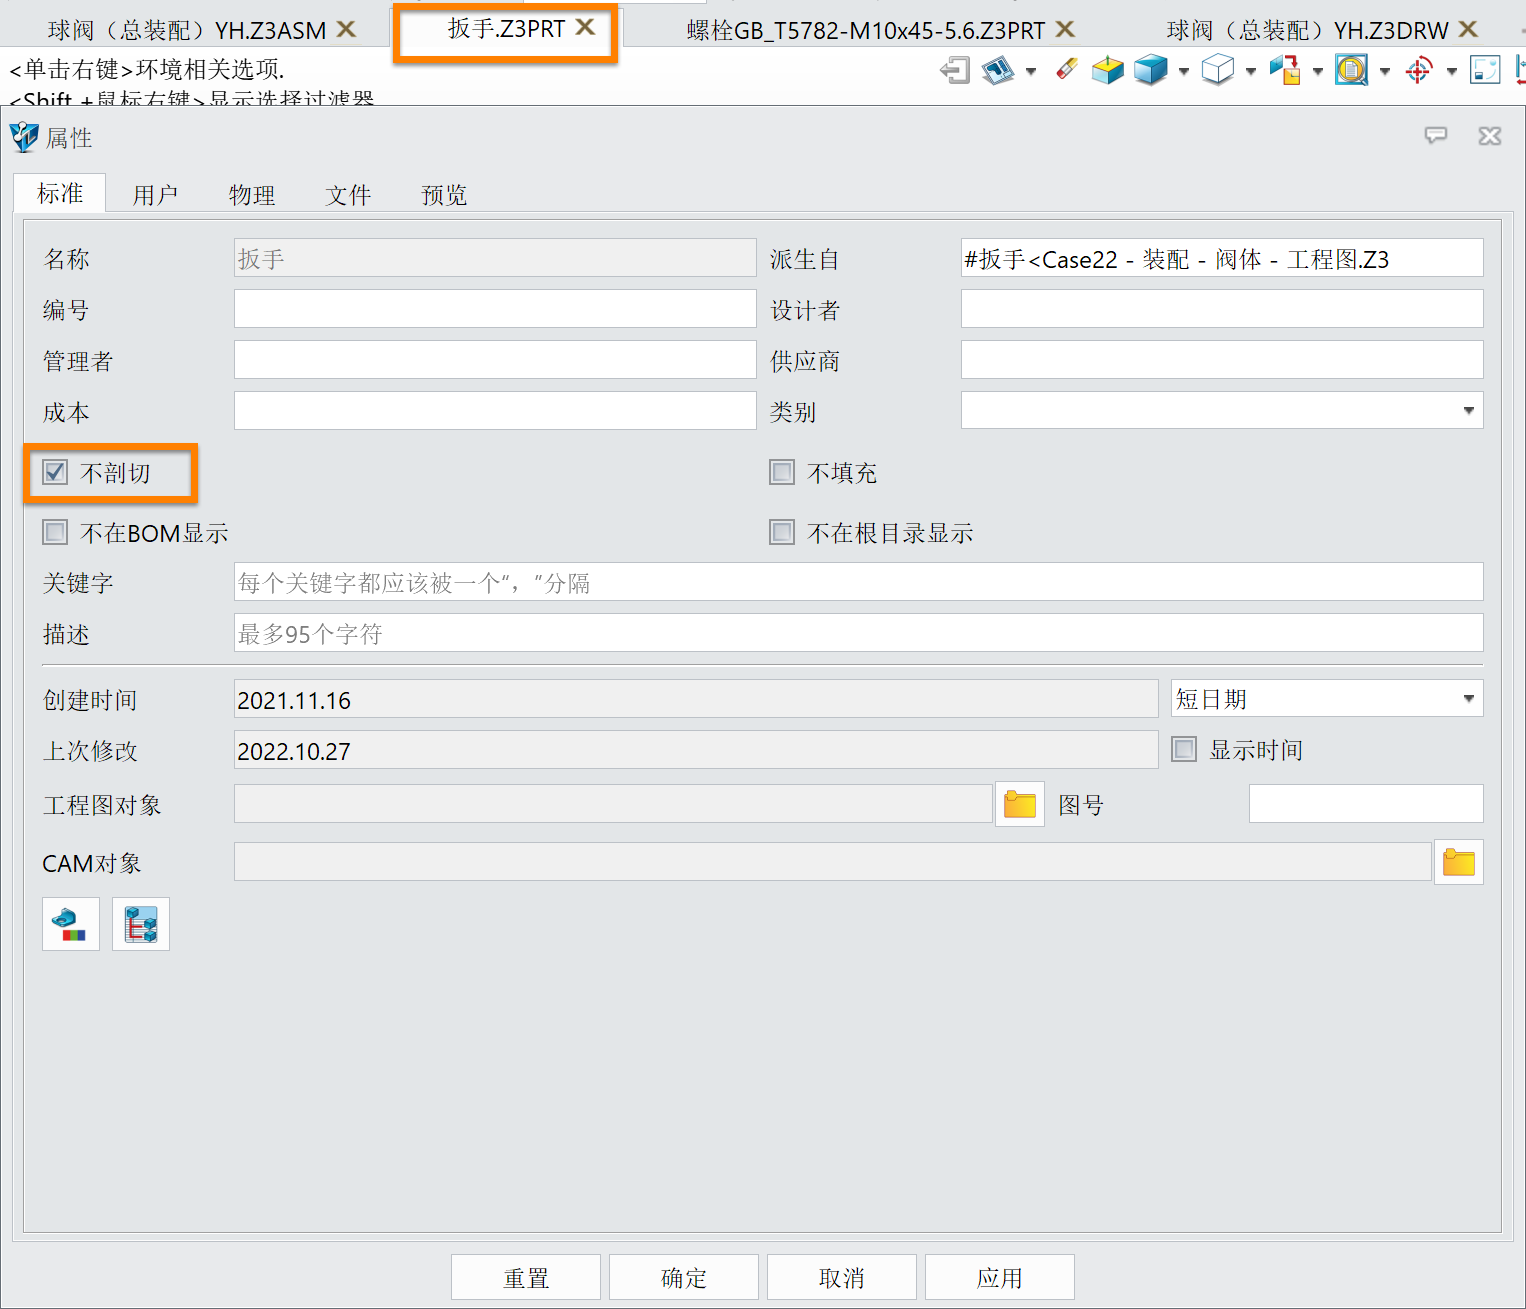Click the comment bubble icon in 属性 title
The width and height of the screenshot is (1526, 1309).
[x=1436, y=135]
